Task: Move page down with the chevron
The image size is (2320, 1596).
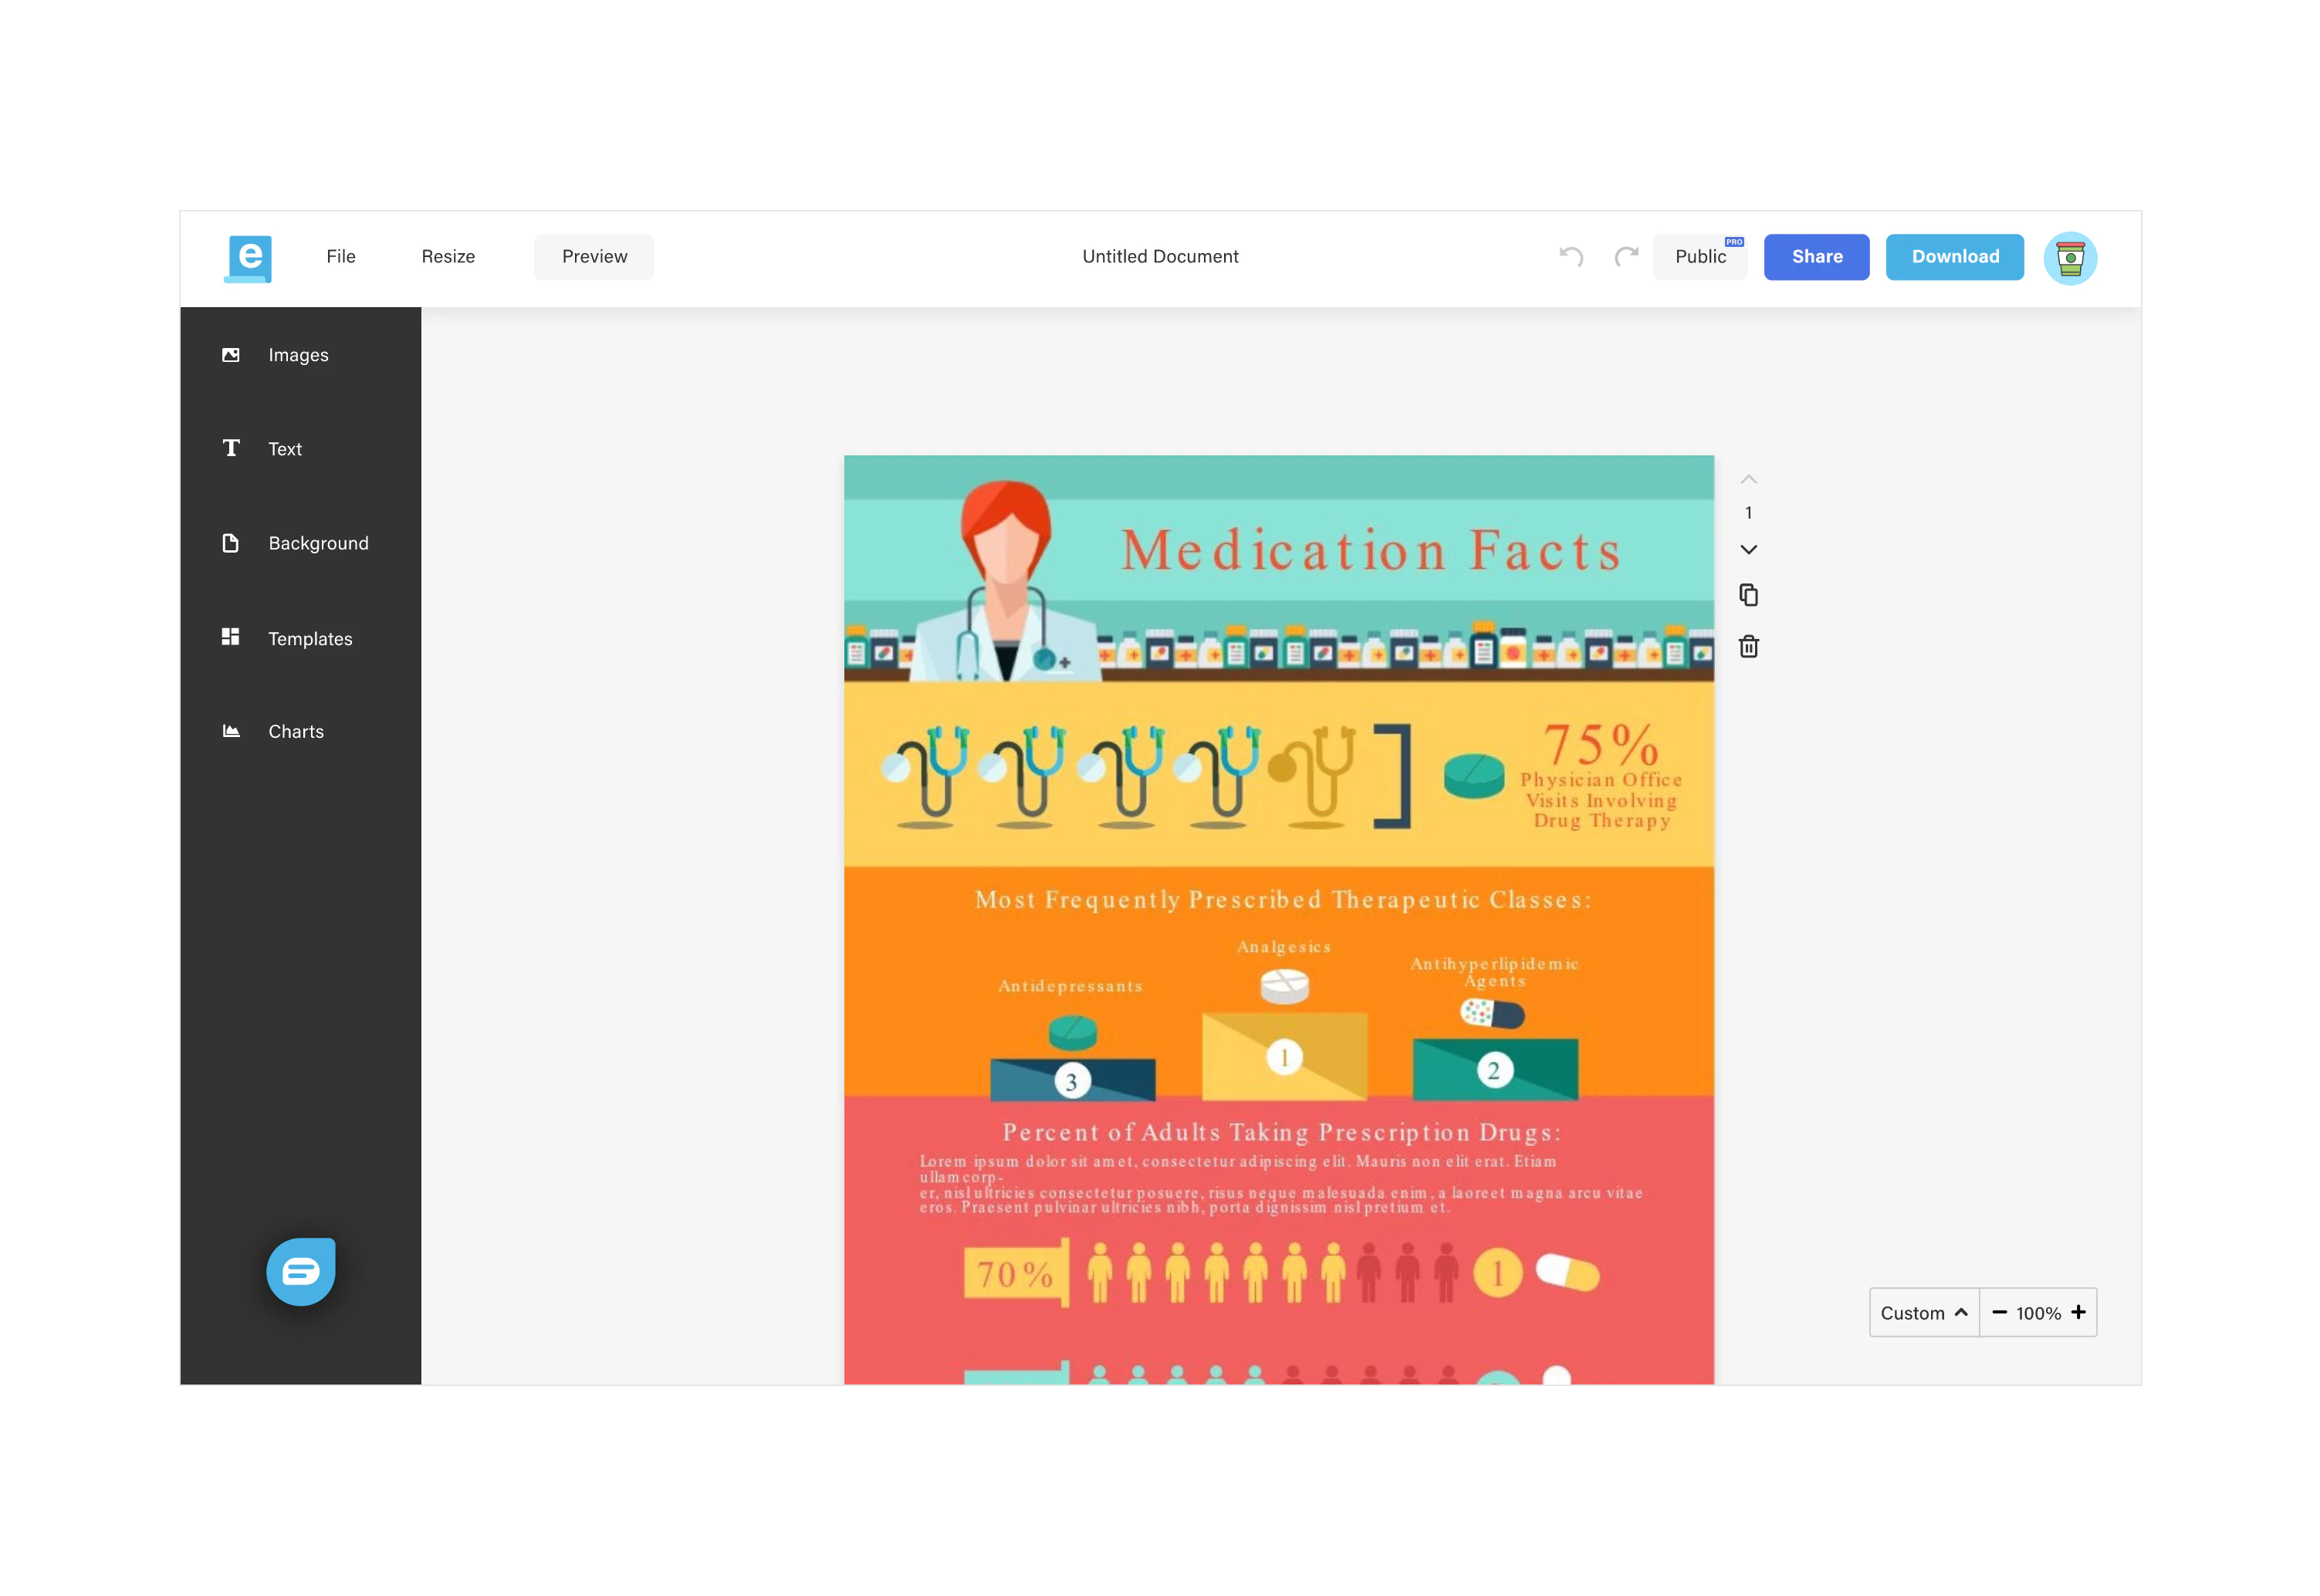Action: 1748,549
